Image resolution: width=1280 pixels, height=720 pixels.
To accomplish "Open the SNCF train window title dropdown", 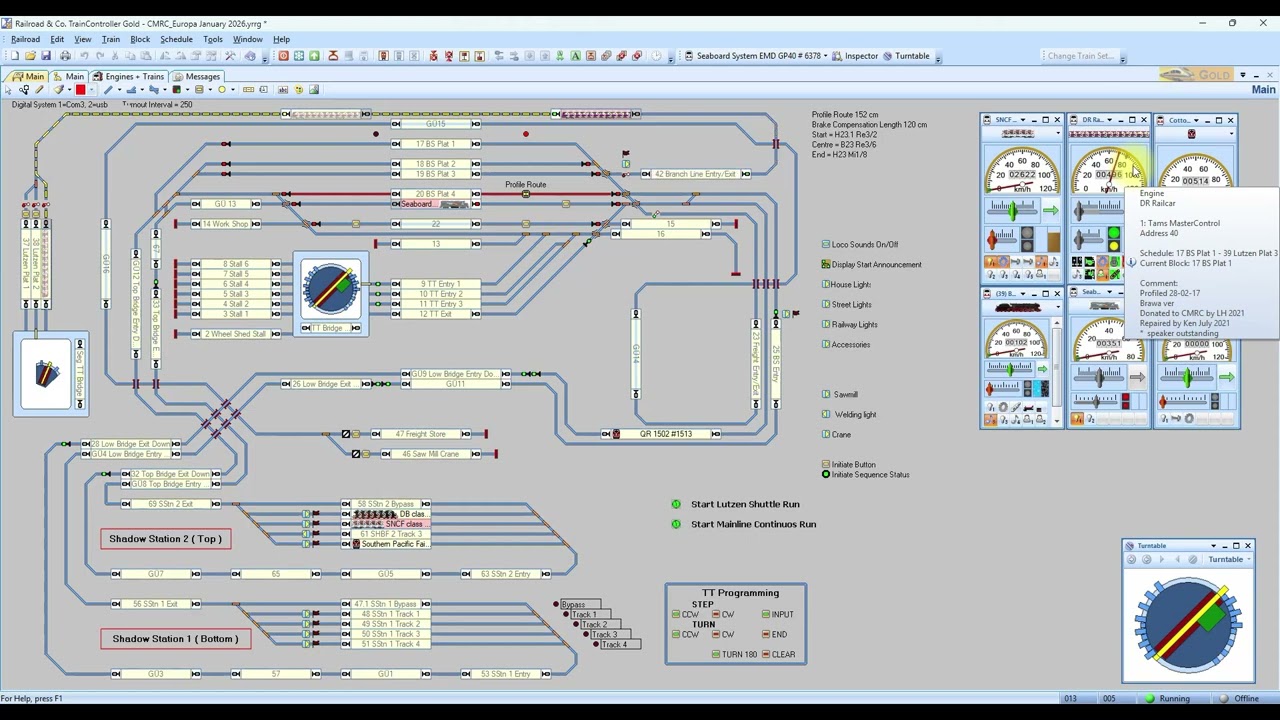I will pos(1022,121).
